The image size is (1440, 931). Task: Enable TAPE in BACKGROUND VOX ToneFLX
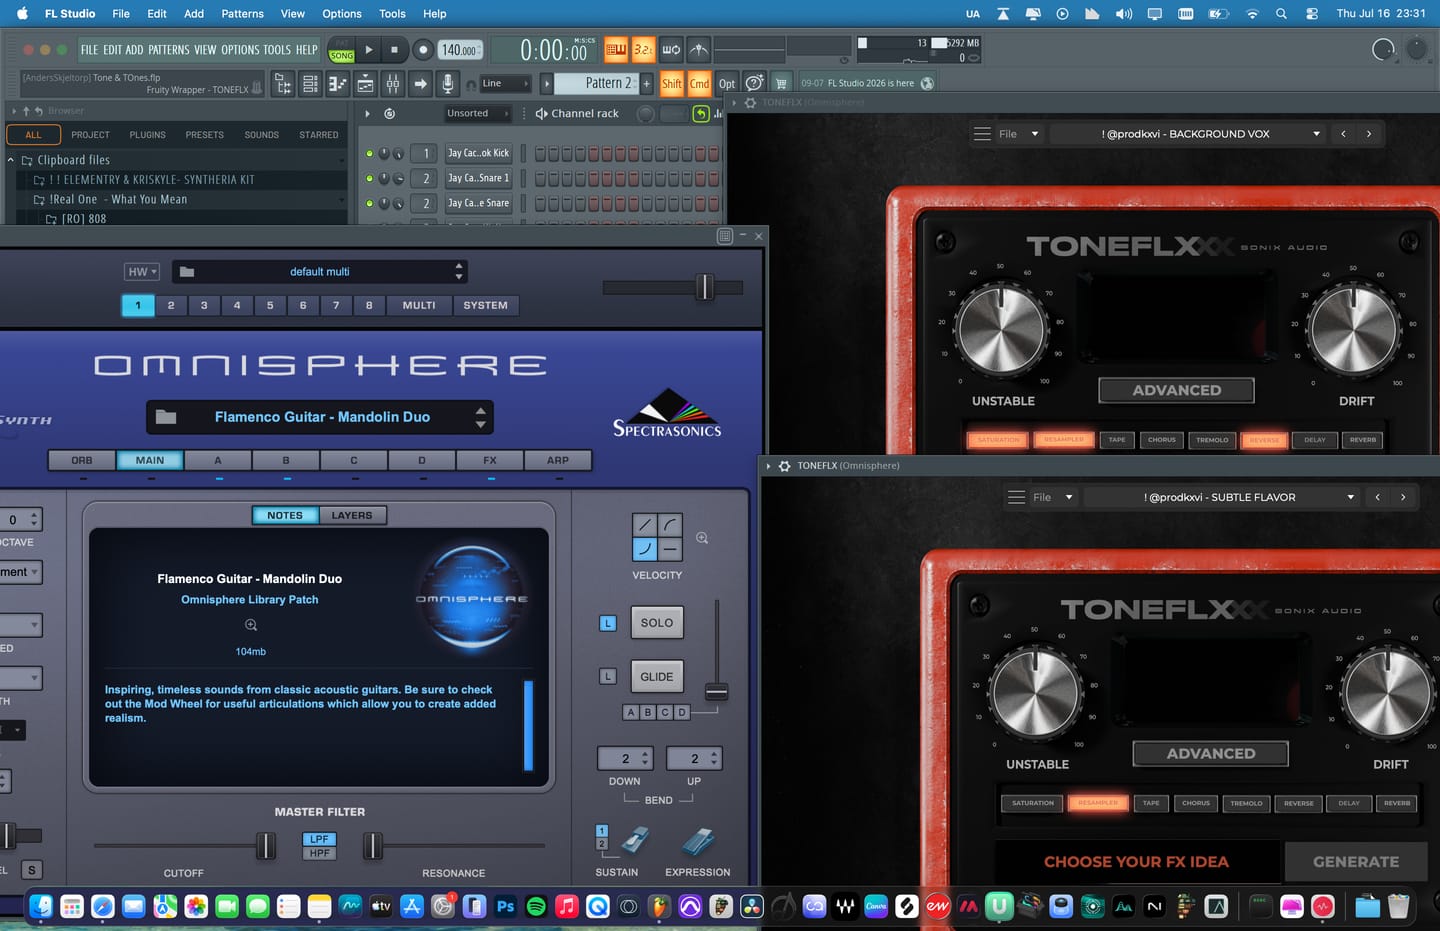1117,440
